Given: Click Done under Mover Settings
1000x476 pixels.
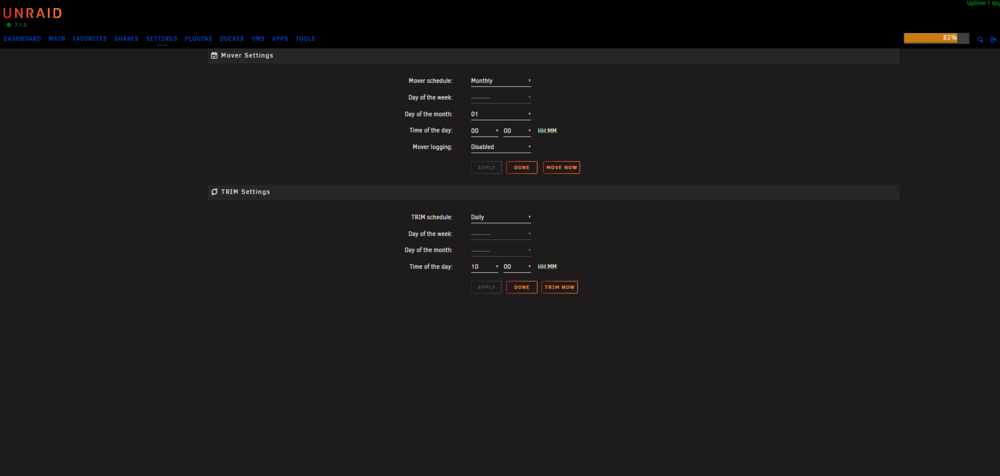Looking at the screenshot, I should click(x=522, y=167).
